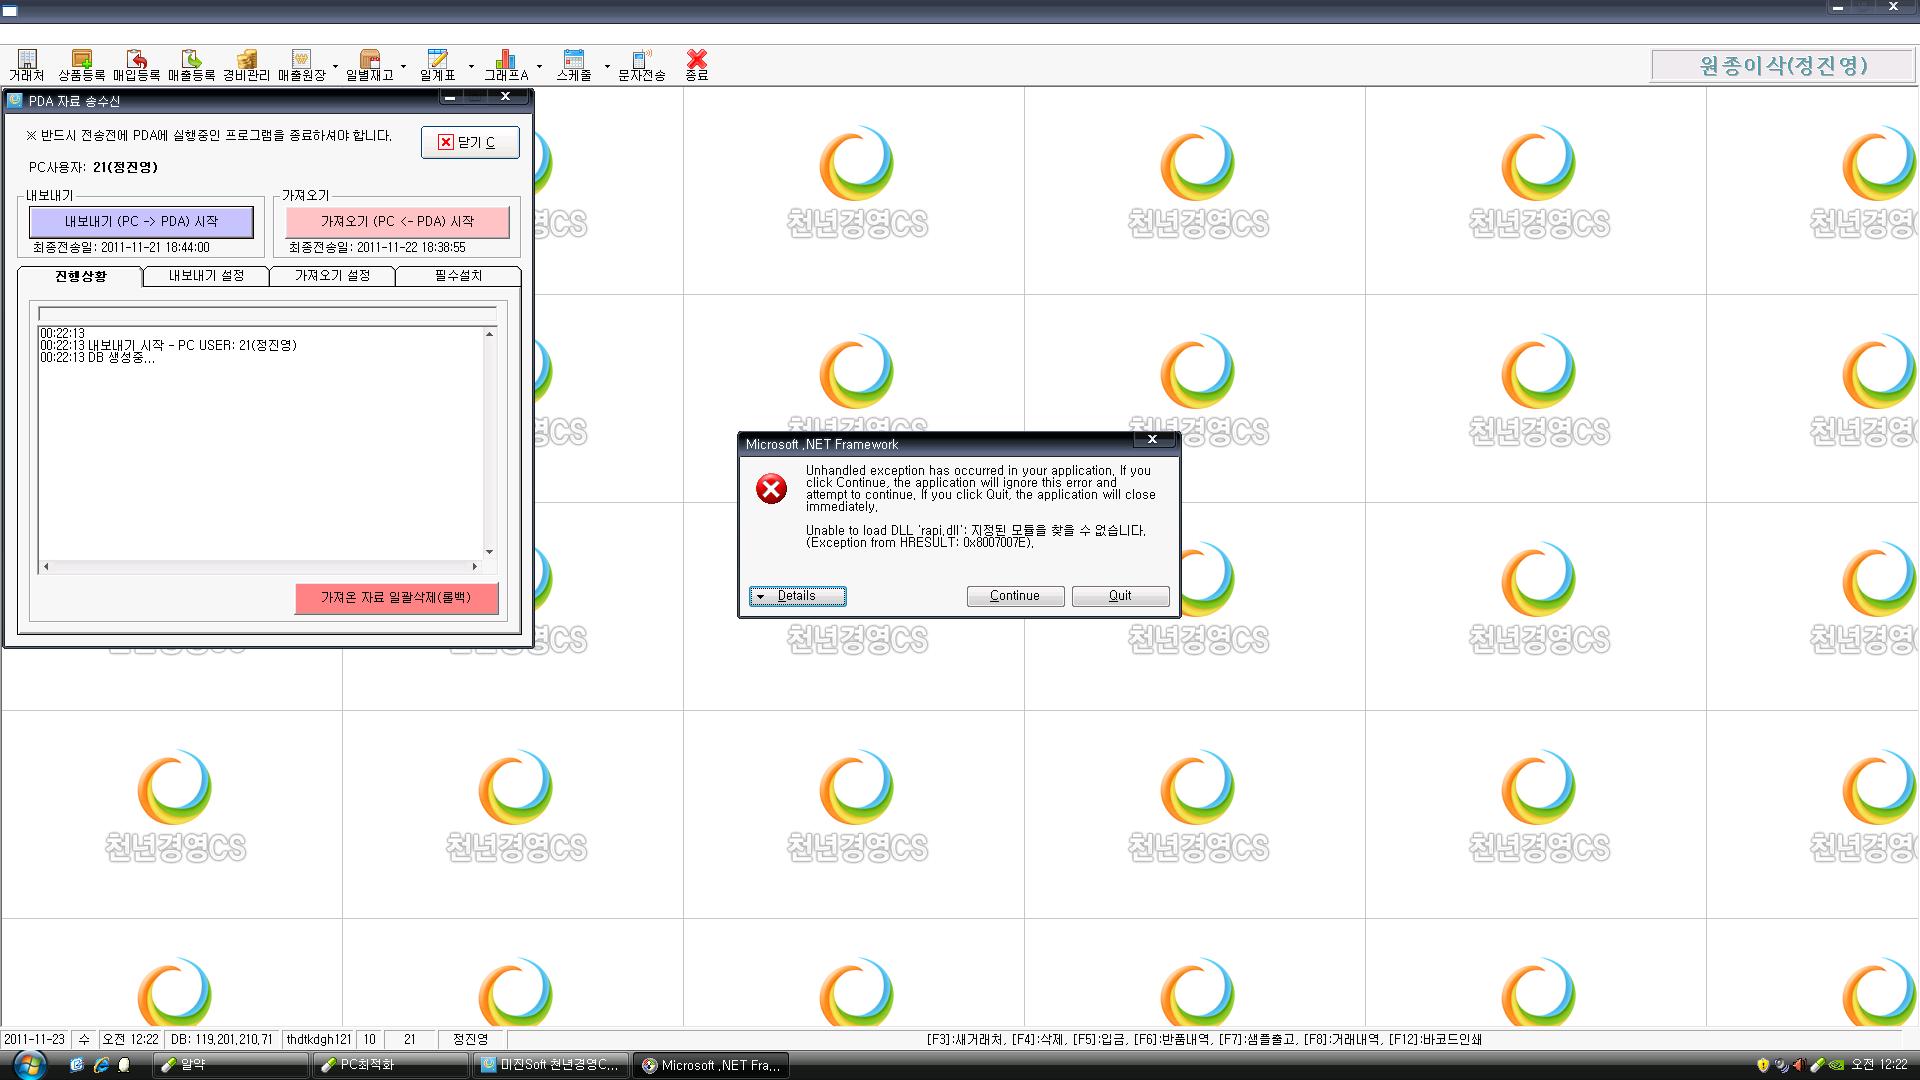The height and width of the screenshot is (1080, 1920).
Task: Click the white quick launch icon
Action: point(124,1065)
